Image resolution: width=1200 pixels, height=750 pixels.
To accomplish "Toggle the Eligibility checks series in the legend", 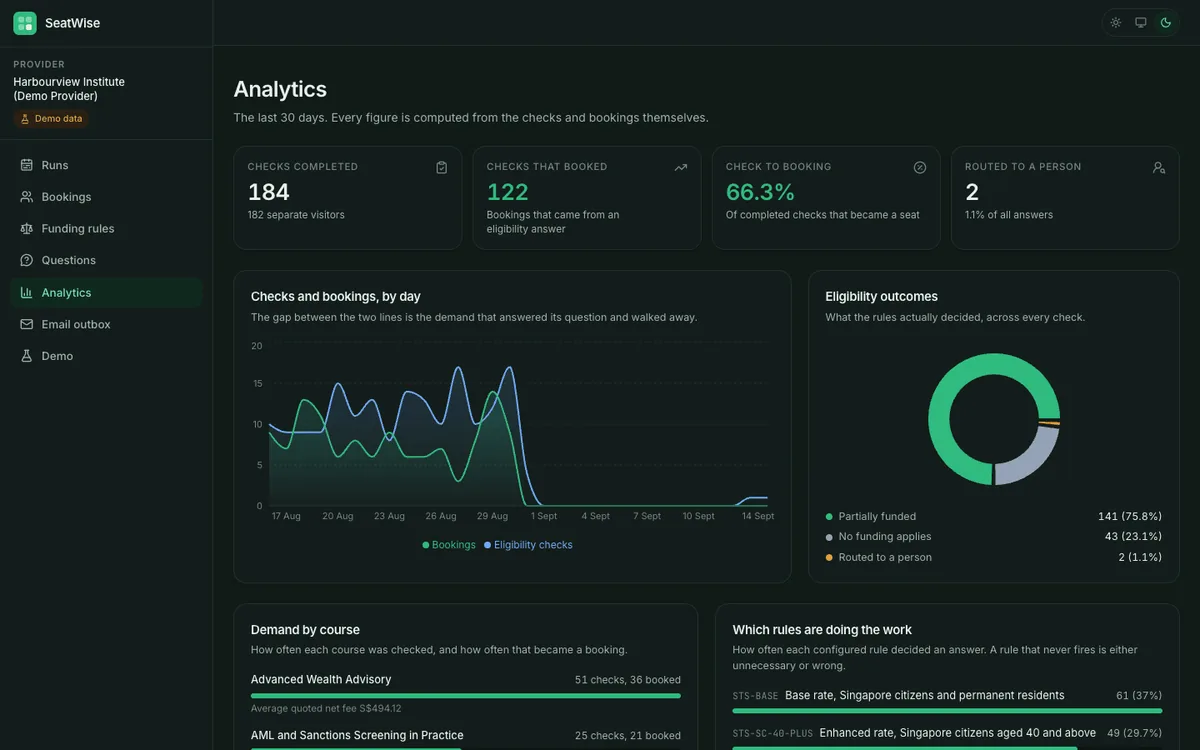I will 528,545.
